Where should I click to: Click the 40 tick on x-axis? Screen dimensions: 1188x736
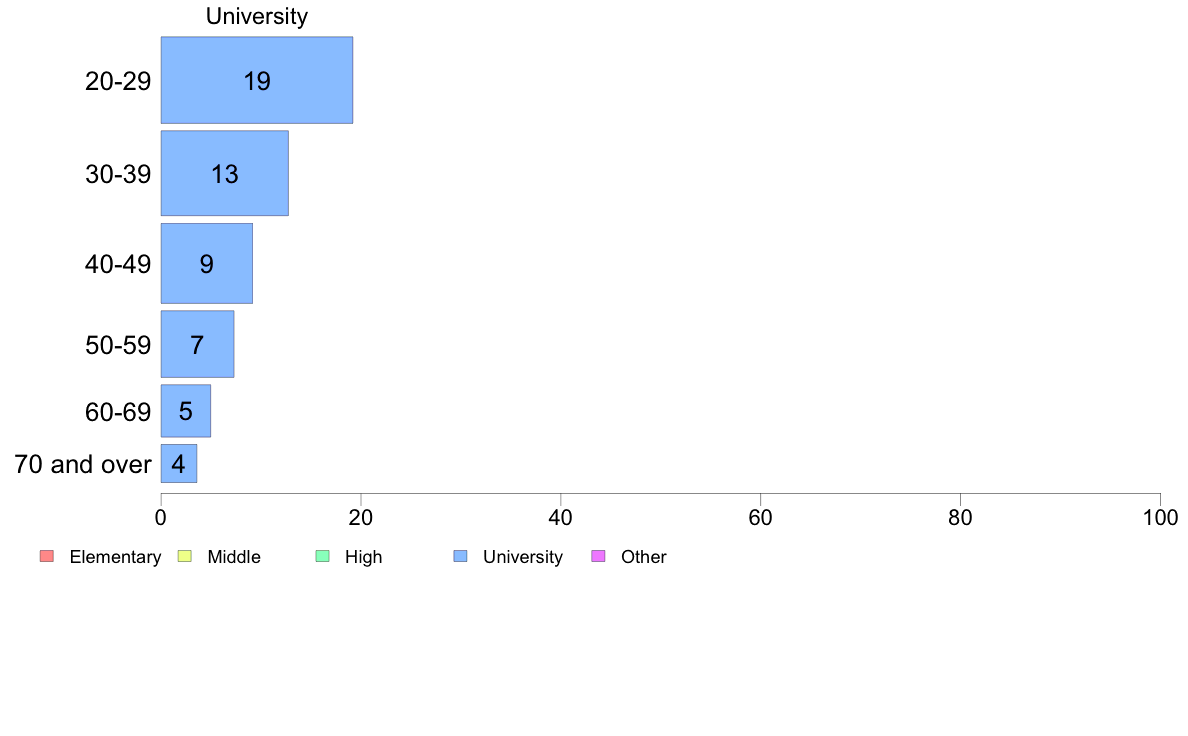coord(561,518)
